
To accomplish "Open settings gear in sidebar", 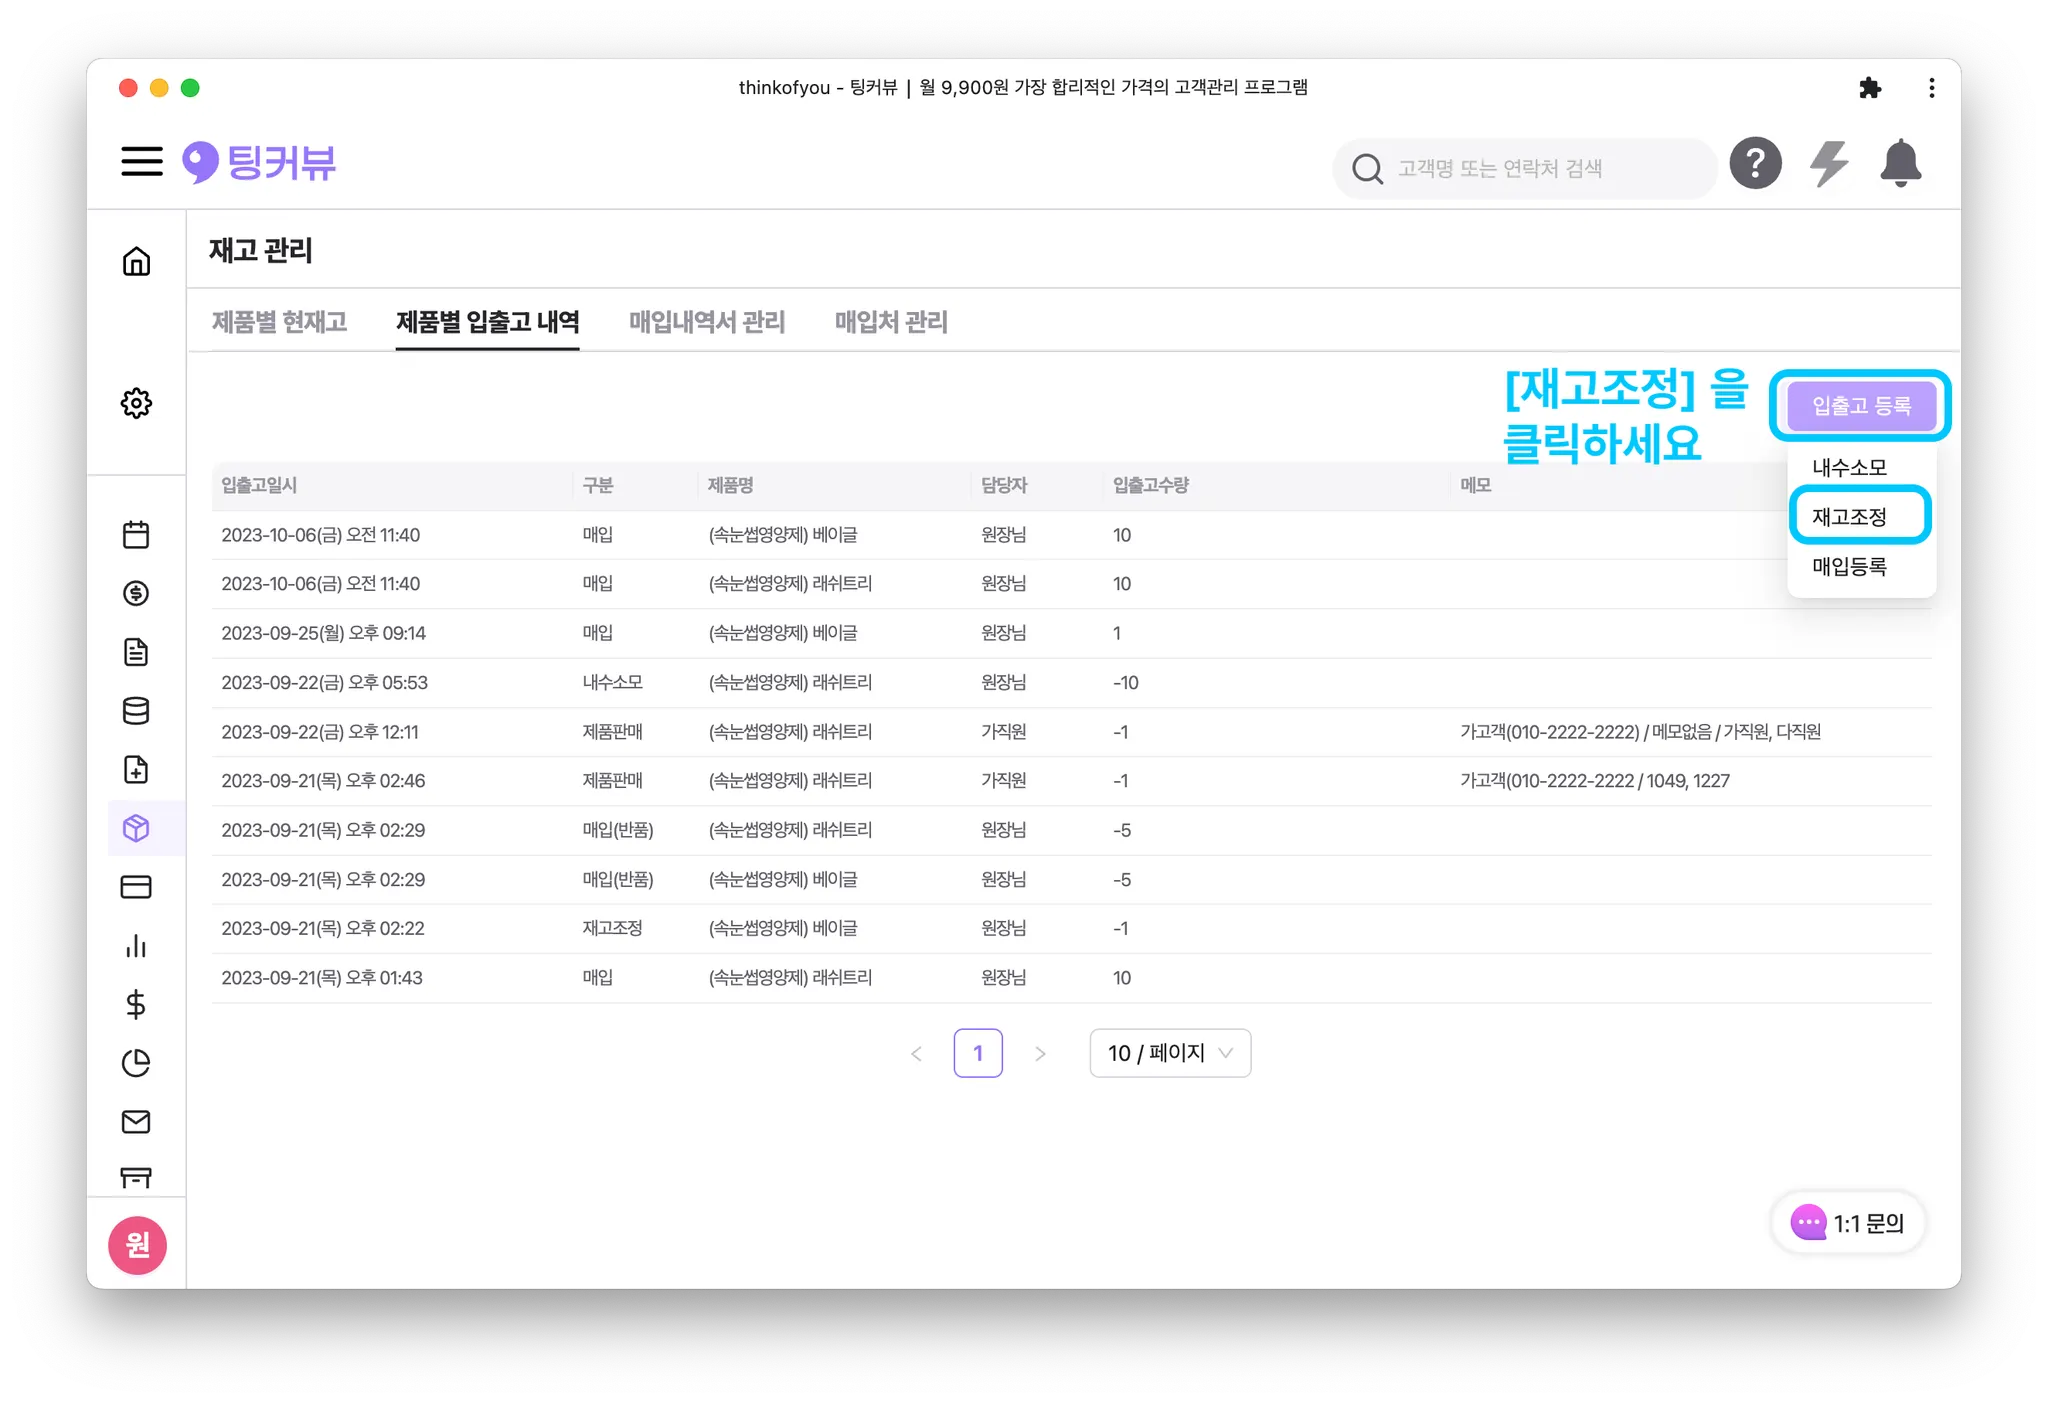I will point(136,403).
